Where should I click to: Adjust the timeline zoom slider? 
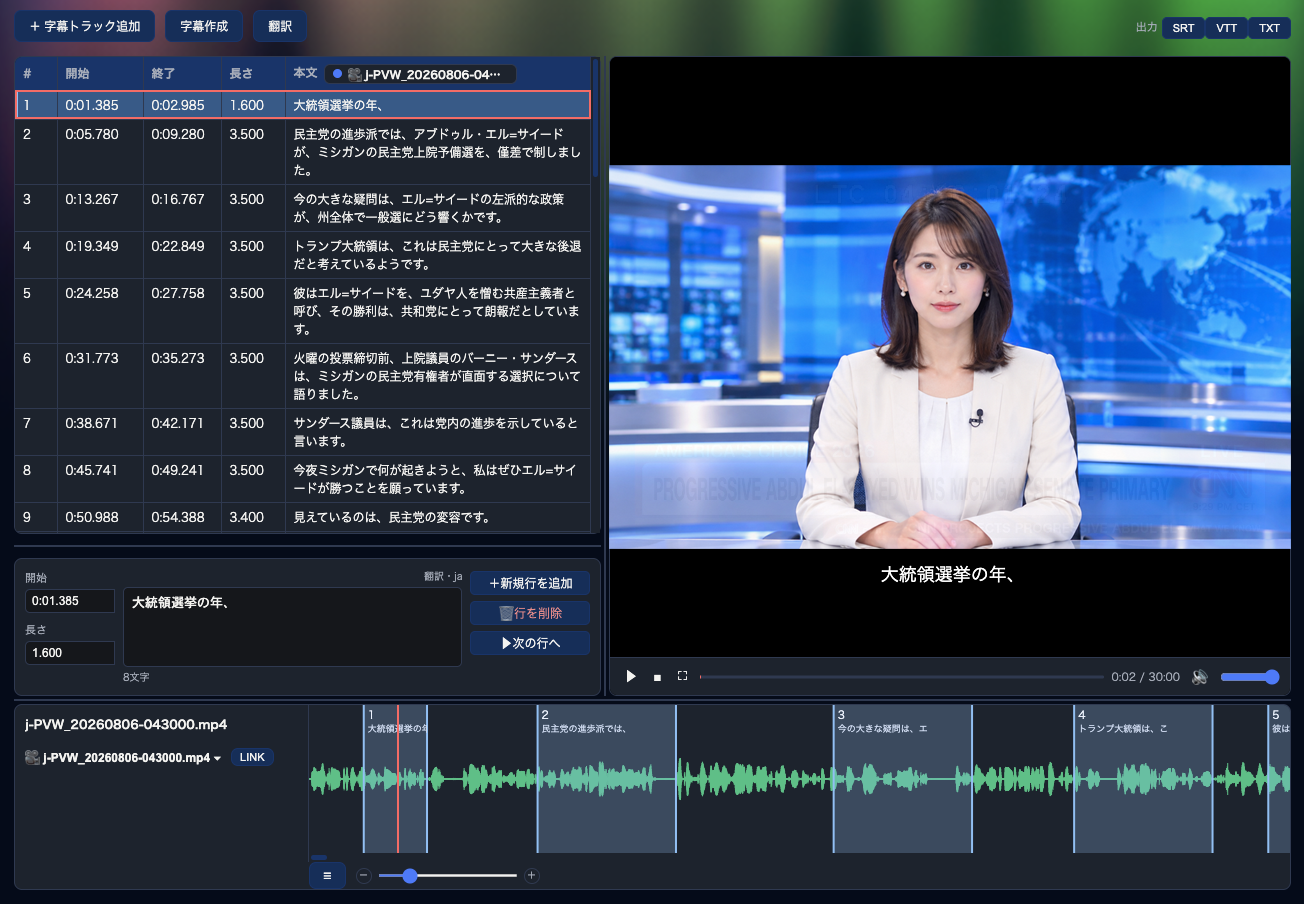[448, 876]
